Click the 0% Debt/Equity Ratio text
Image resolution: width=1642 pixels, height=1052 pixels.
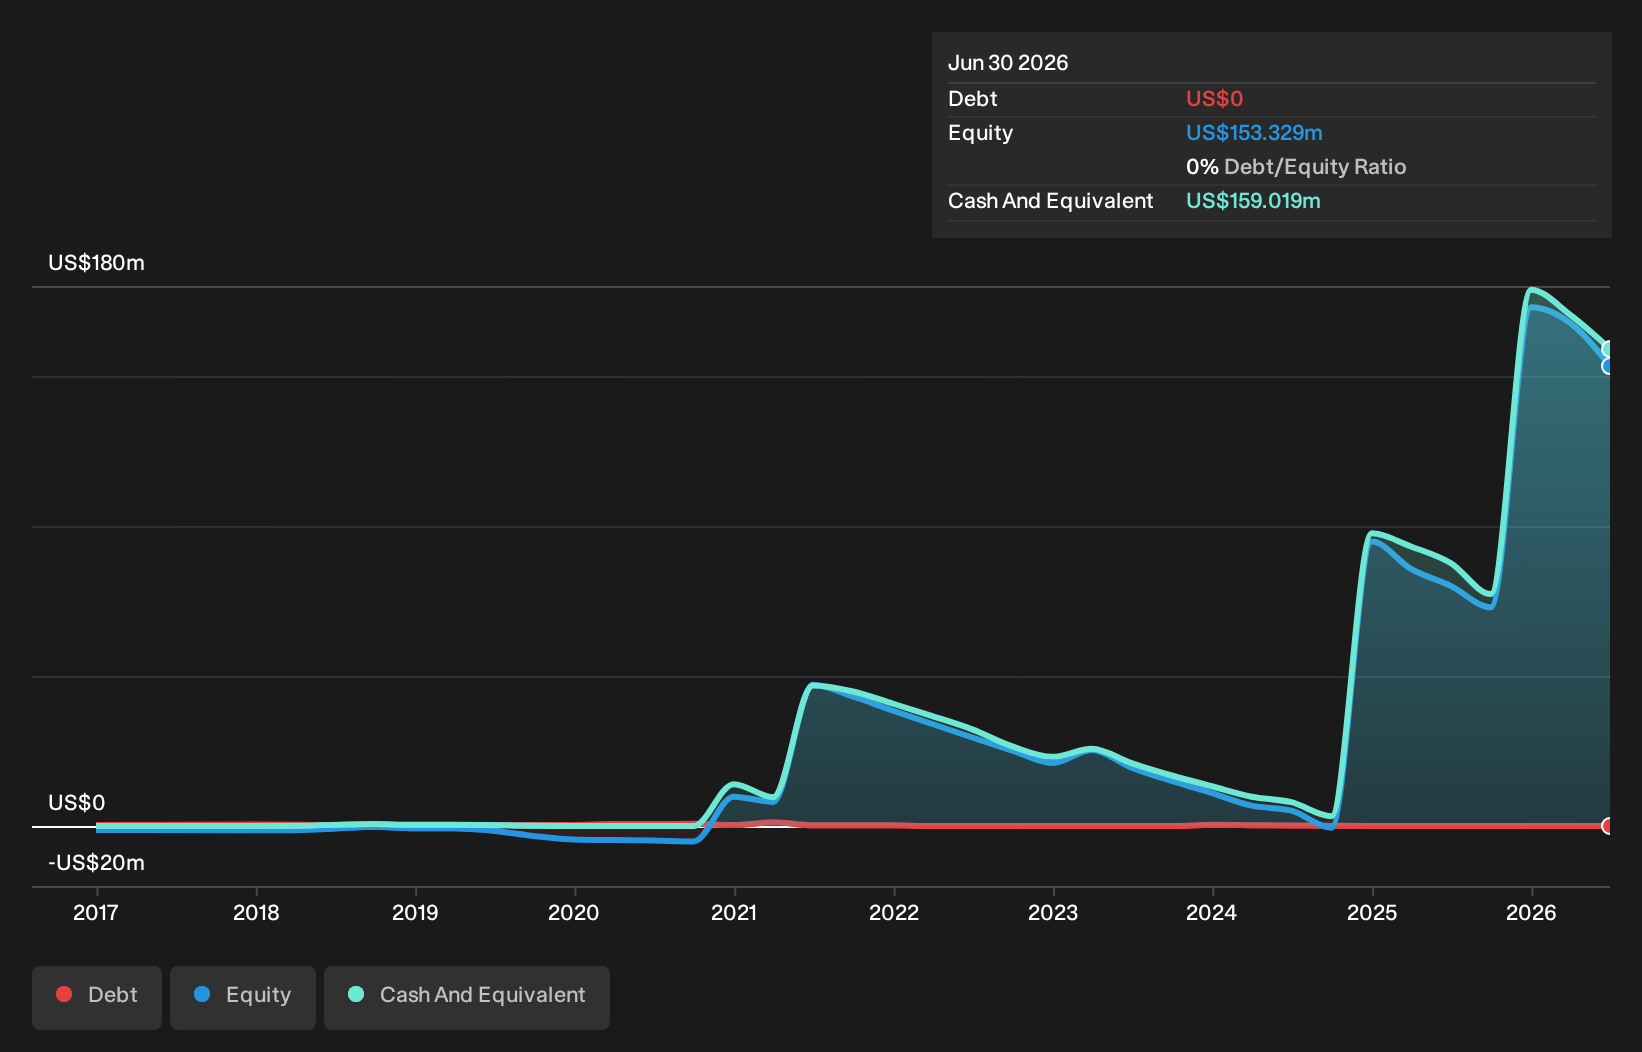pos(1296,167)
